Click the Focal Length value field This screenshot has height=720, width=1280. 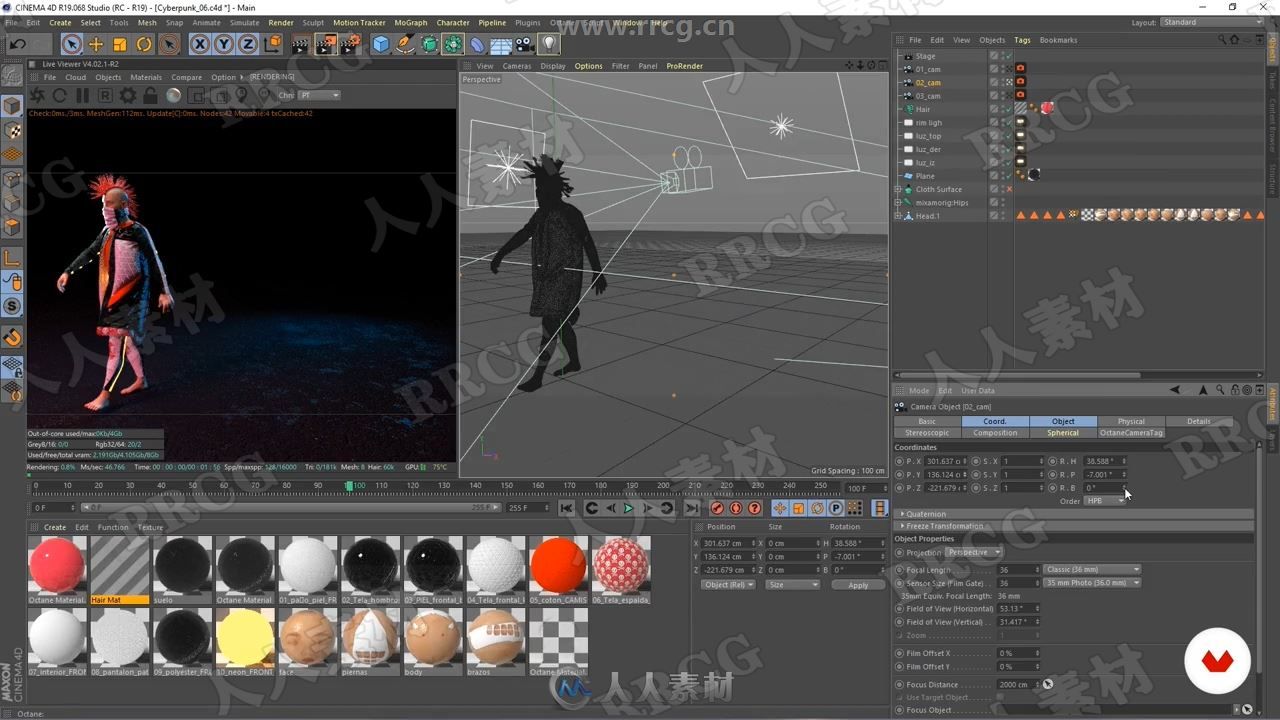tap(1017, 570)
